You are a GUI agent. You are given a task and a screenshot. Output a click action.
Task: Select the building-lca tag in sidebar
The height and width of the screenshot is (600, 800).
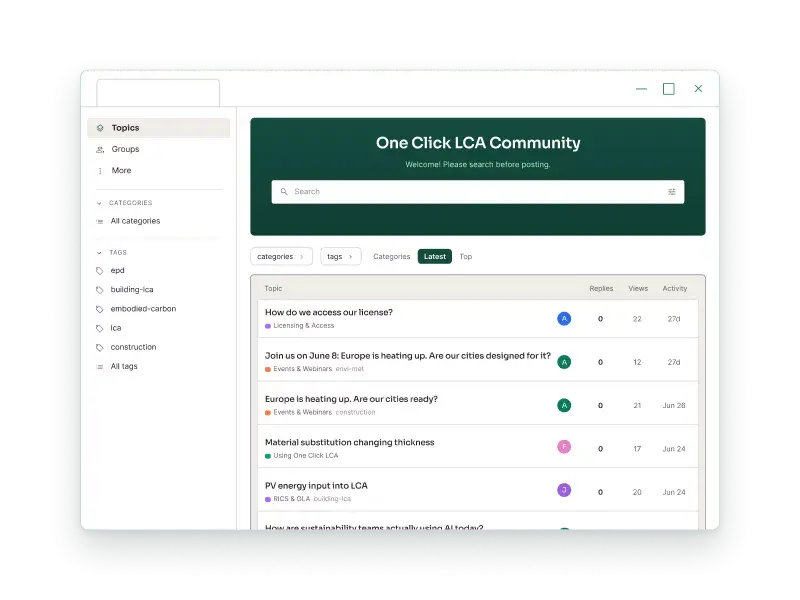pos(132,289)
